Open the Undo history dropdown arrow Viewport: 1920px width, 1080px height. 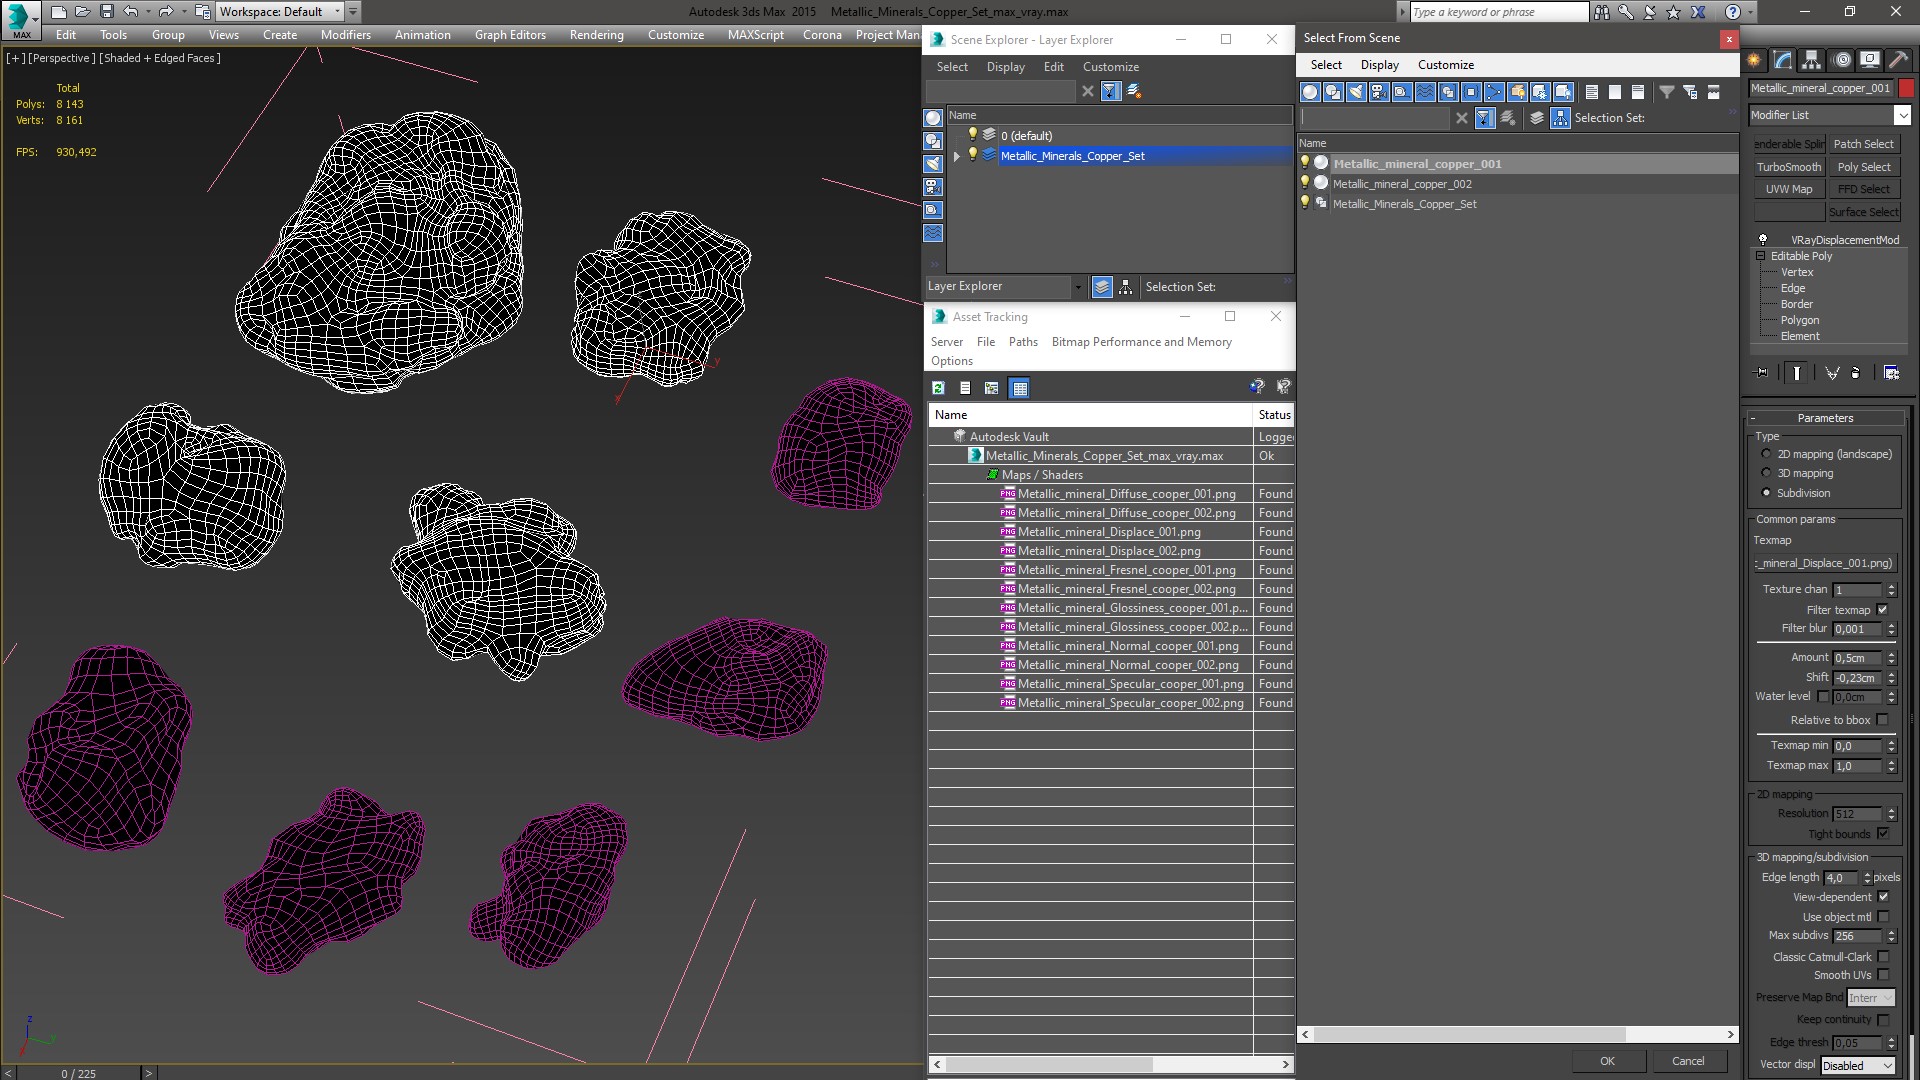(148, 12)
